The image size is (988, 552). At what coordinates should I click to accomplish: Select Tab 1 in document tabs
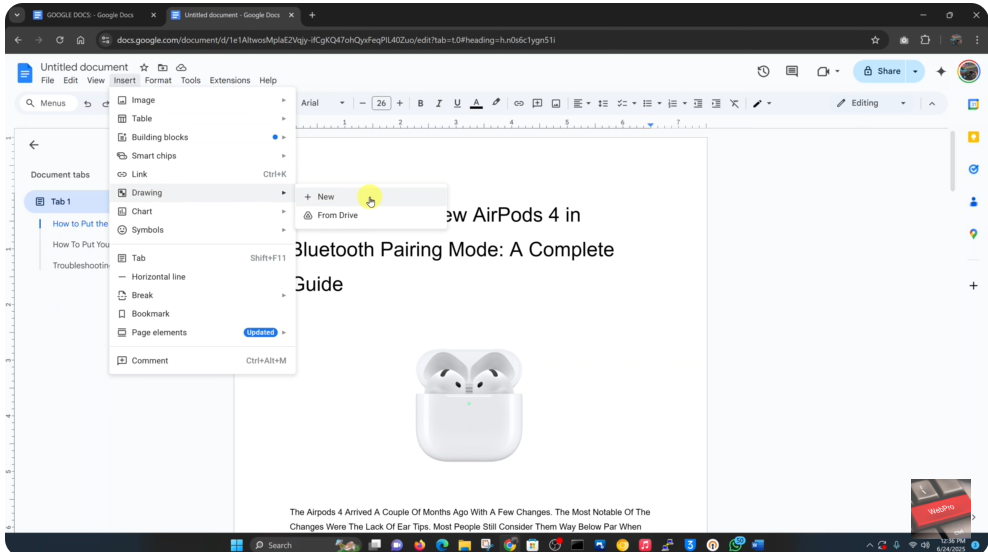tap(68, 202)
